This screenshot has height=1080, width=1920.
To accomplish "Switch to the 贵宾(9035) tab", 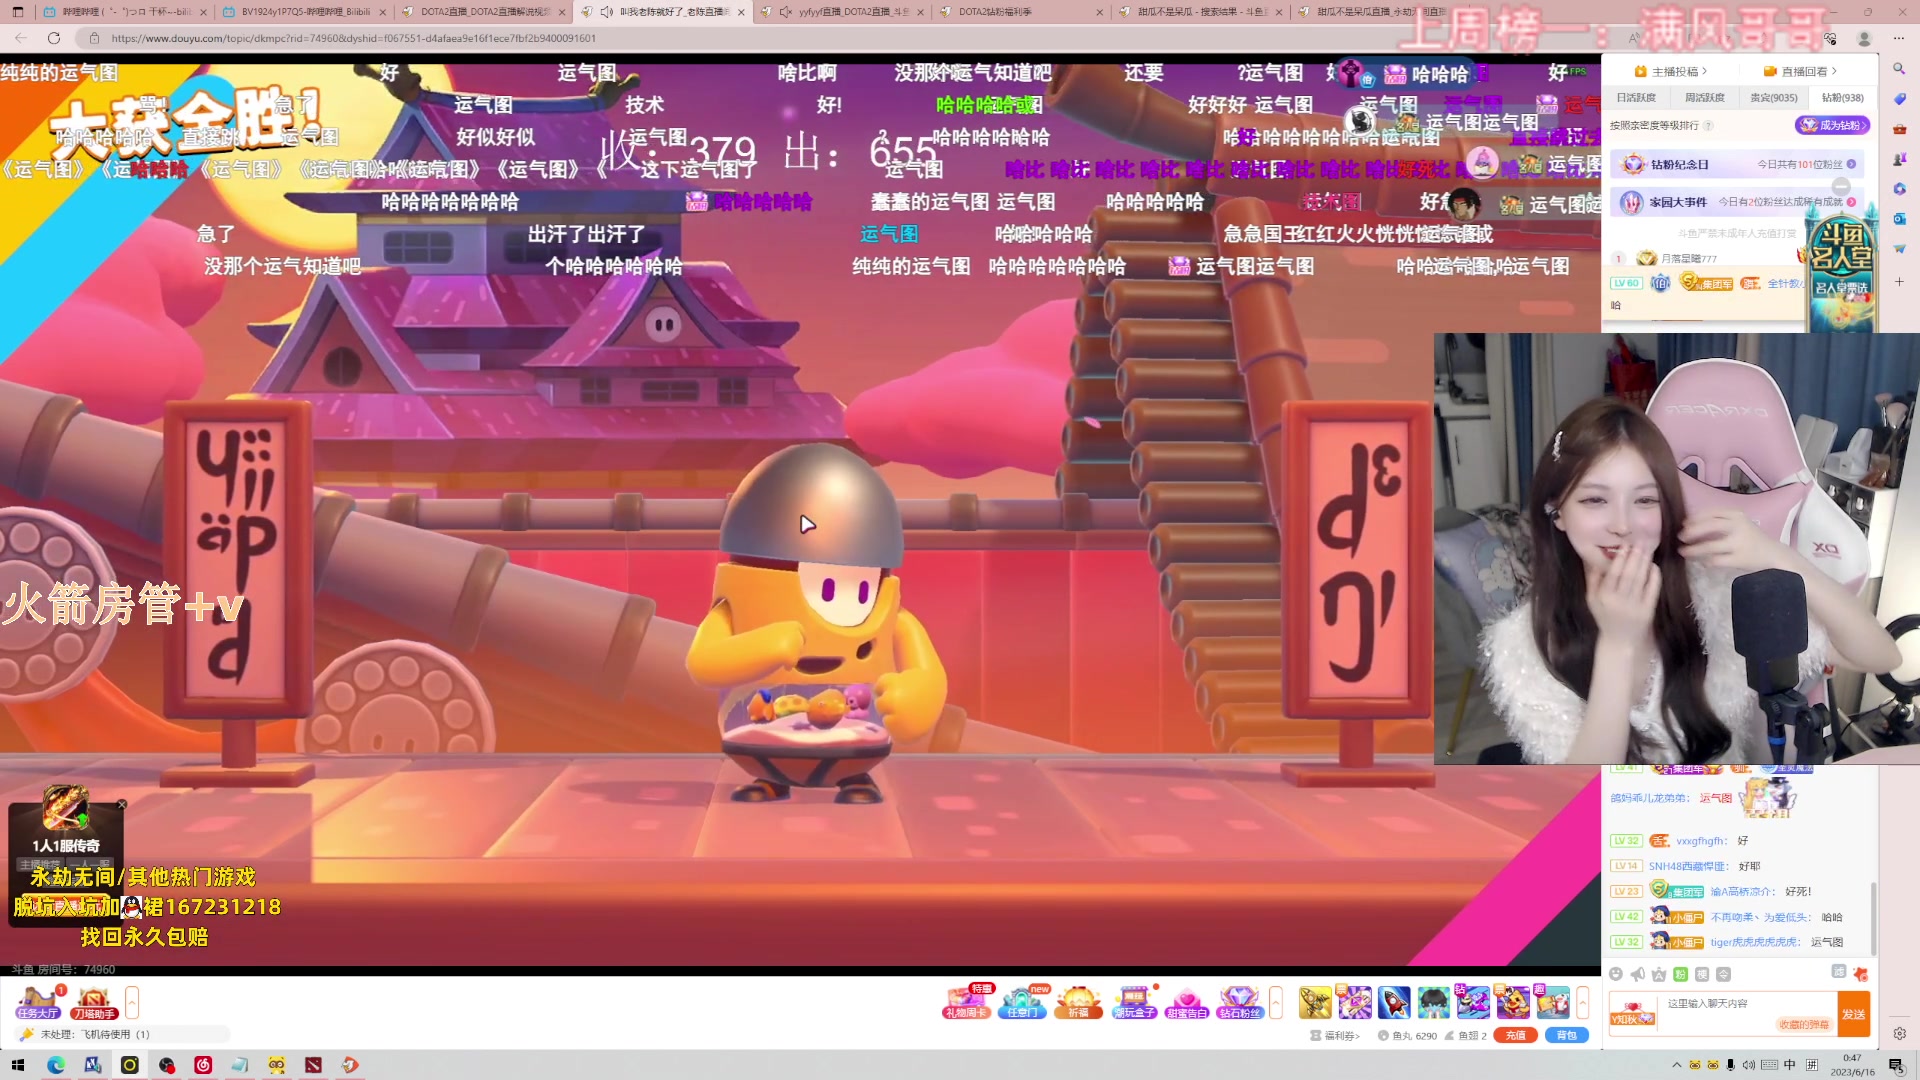I will (x=1773, y=98).
